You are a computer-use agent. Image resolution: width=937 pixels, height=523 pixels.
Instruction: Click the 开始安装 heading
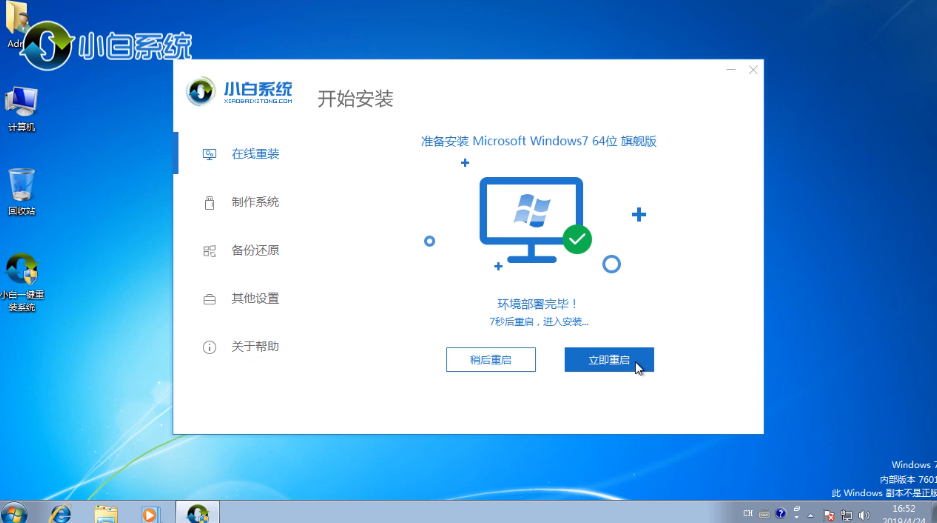click(355, 99)
